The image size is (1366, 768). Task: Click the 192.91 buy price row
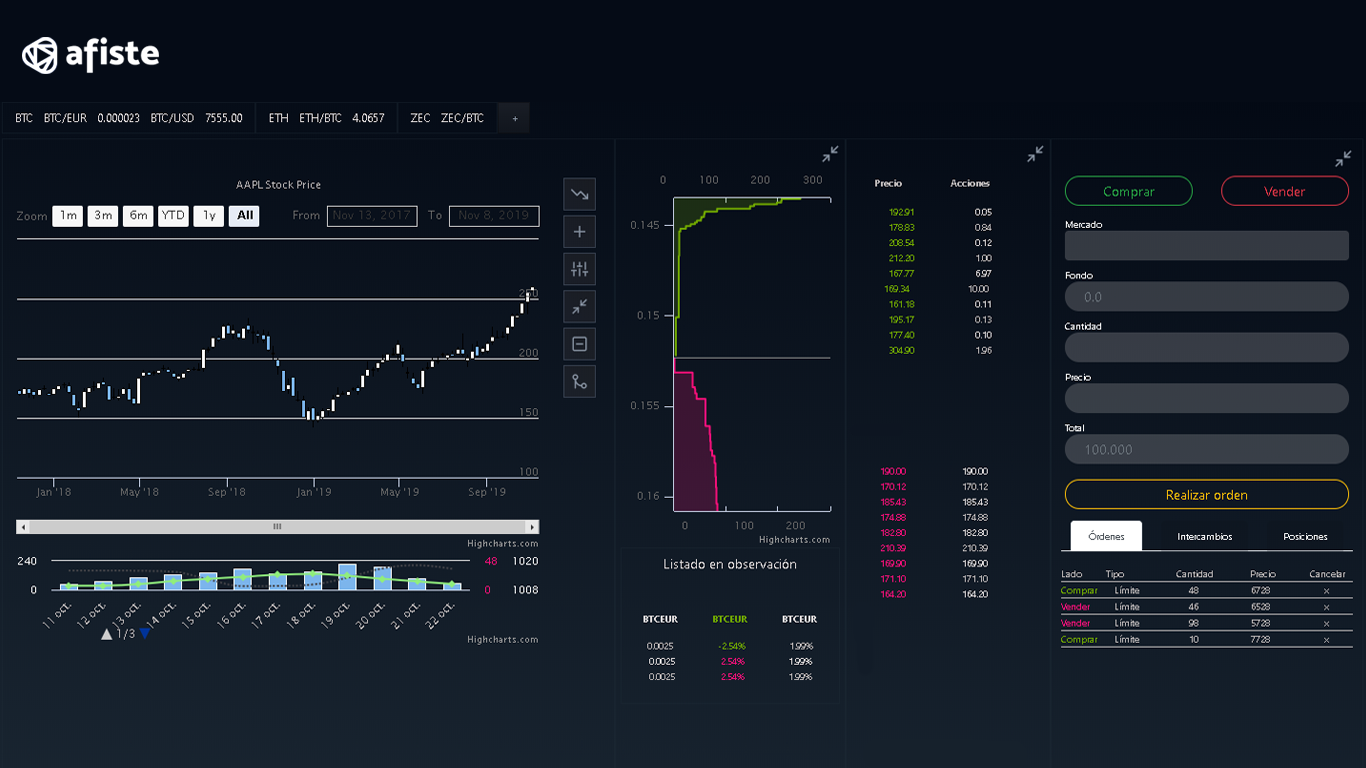click(901, 212)
